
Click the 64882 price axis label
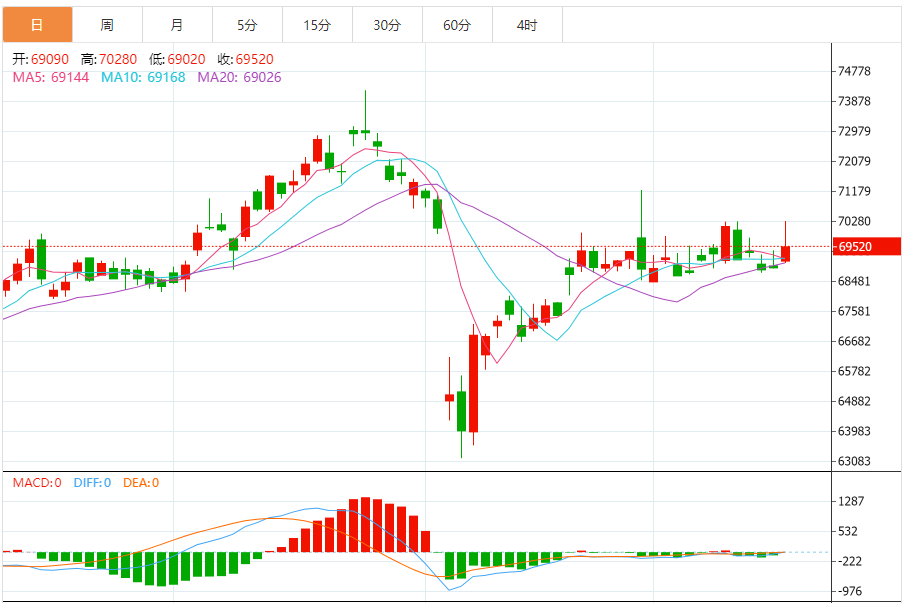(854, 401)
